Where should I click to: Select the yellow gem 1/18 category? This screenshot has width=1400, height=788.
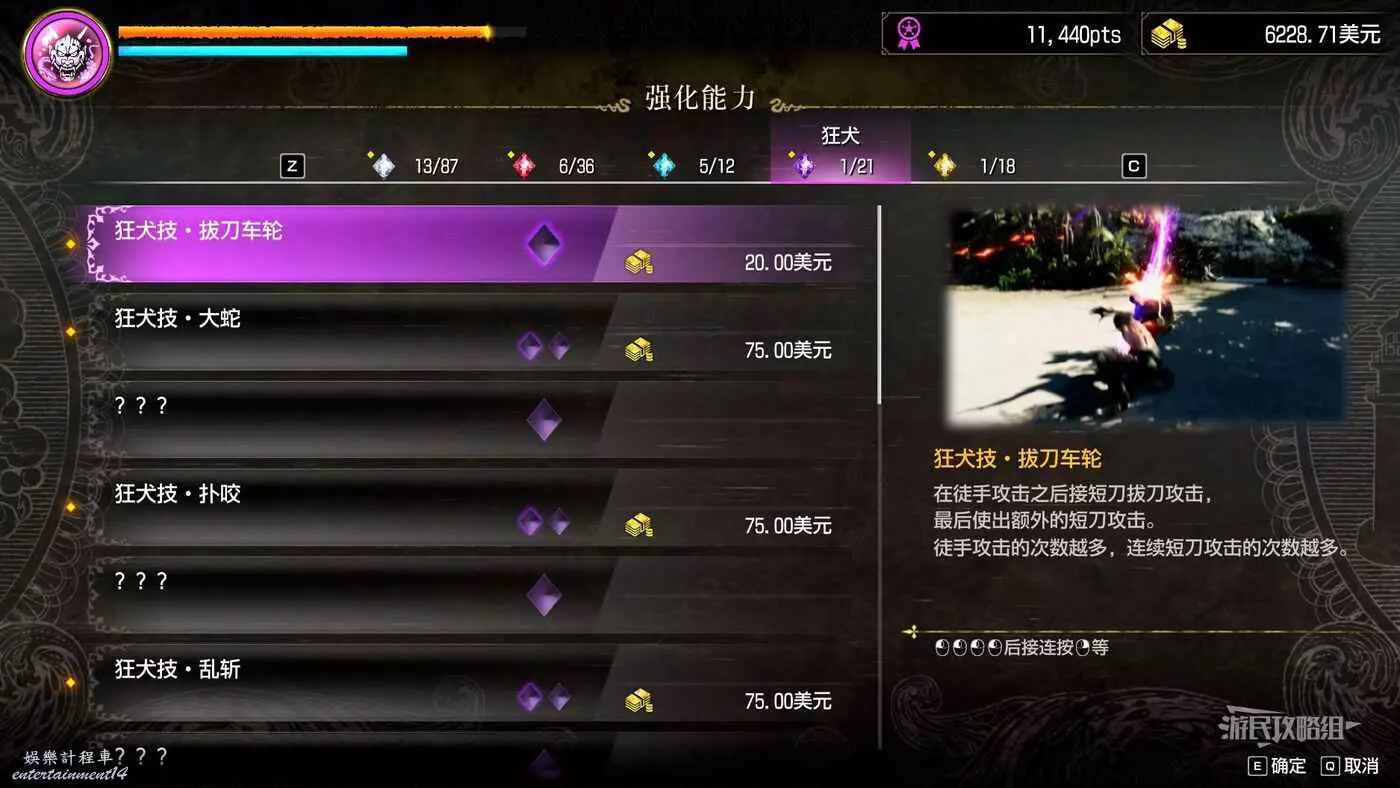pos(973,166)
